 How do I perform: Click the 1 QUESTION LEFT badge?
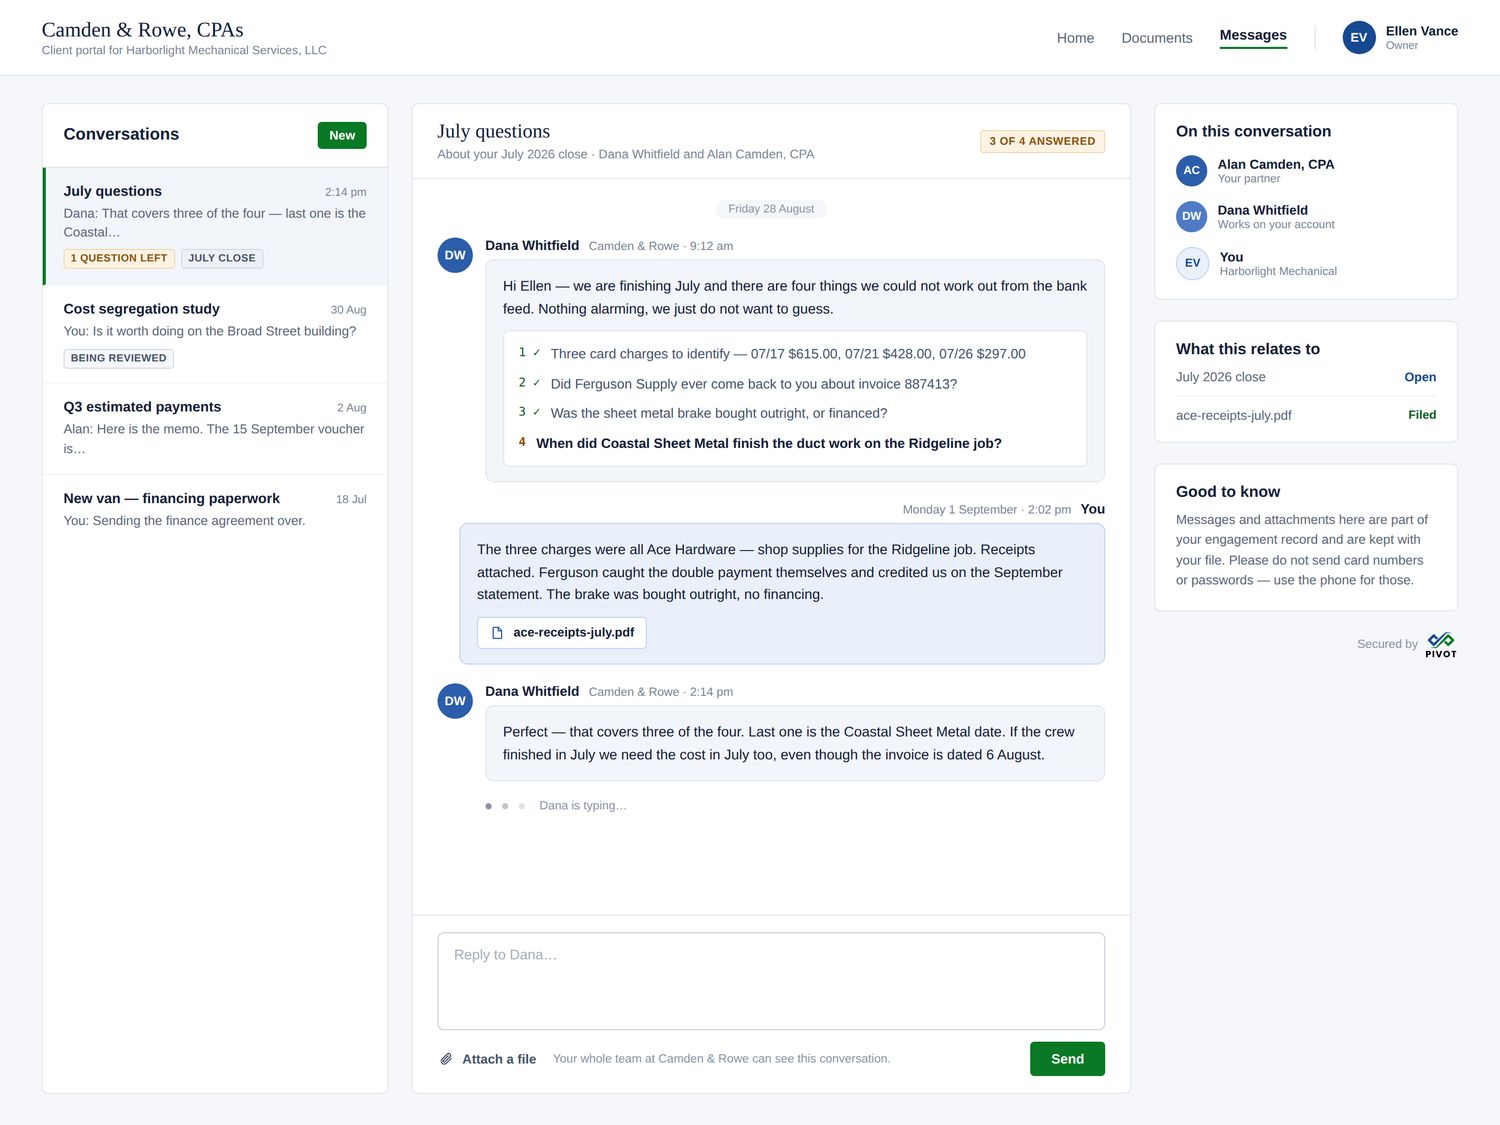pos(119,258)
